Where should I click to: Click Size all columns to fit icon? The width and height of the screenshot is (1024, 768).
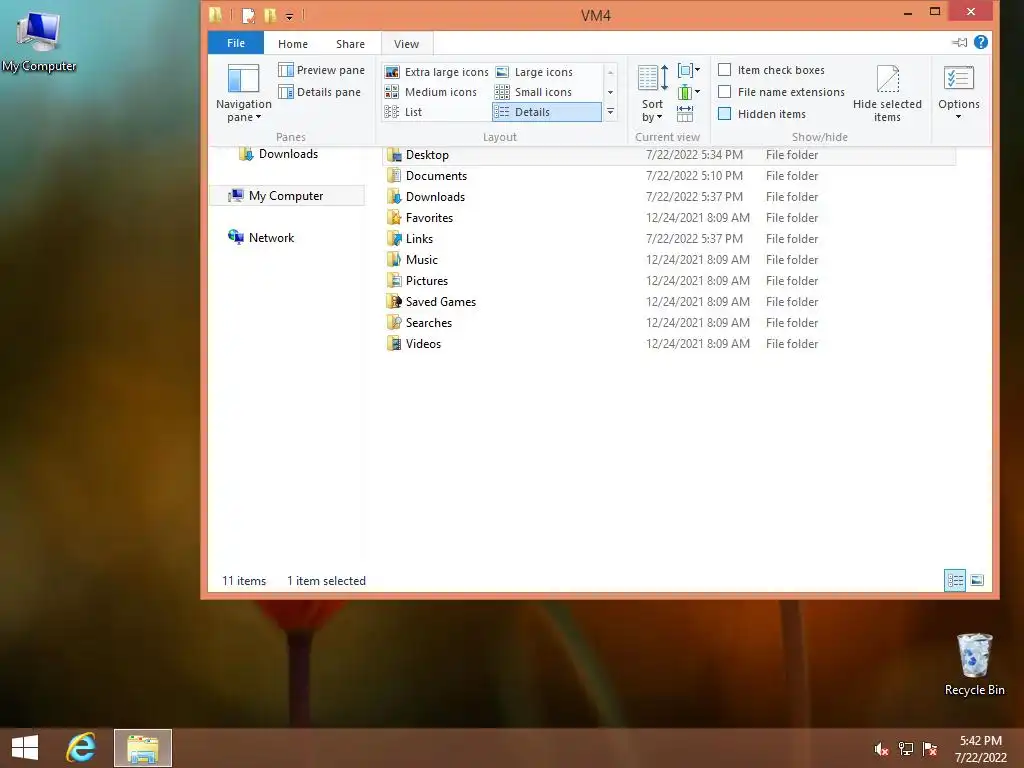[x=685, y=114]
